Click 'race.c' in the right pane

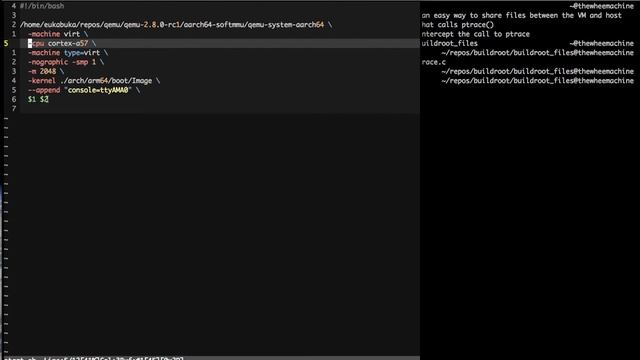[433, 62]
